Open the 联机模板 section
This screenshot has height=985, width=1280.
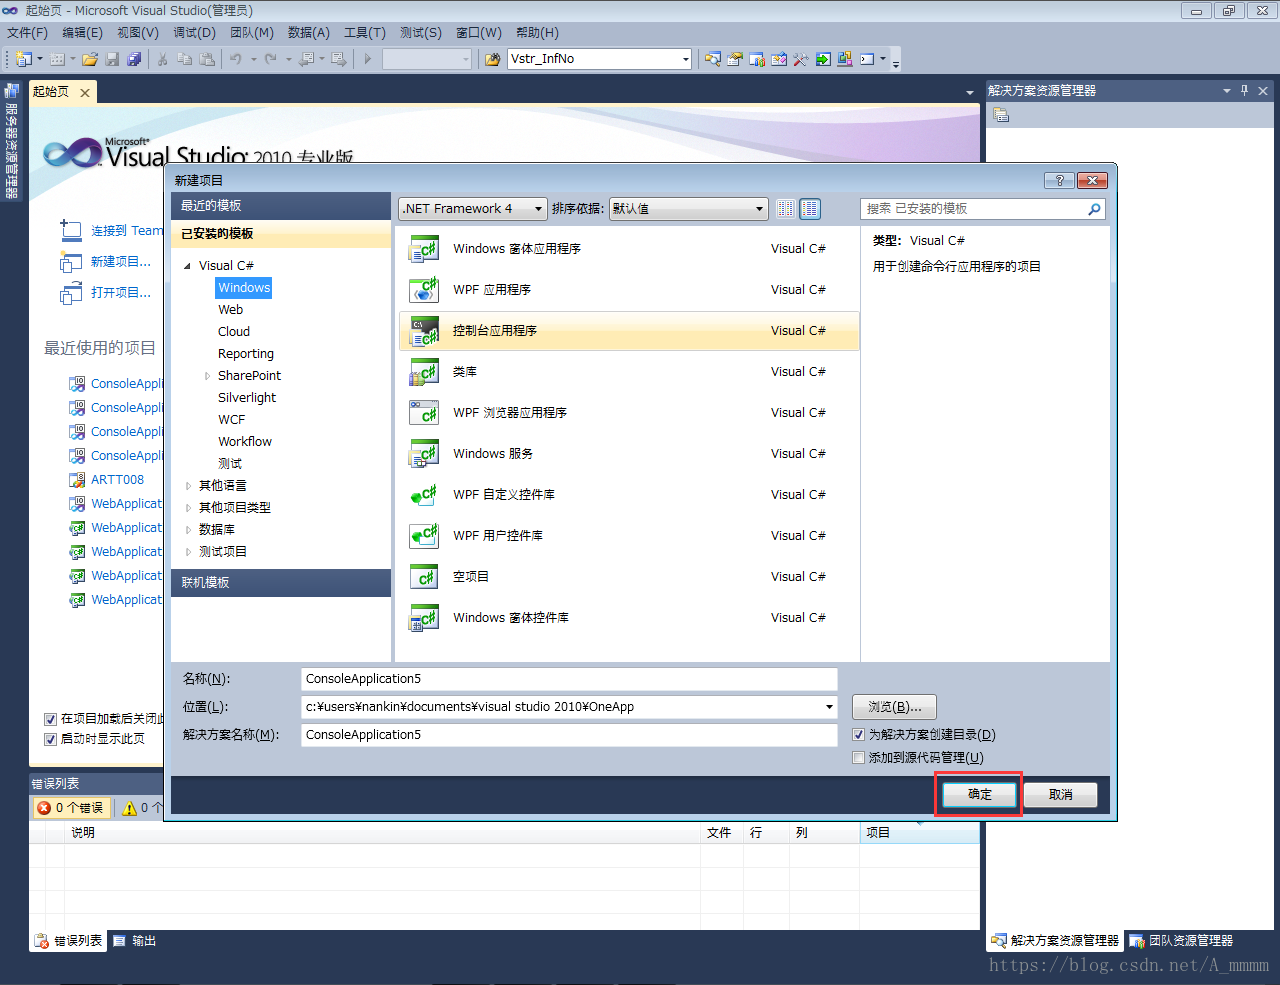tap(281, 583)
